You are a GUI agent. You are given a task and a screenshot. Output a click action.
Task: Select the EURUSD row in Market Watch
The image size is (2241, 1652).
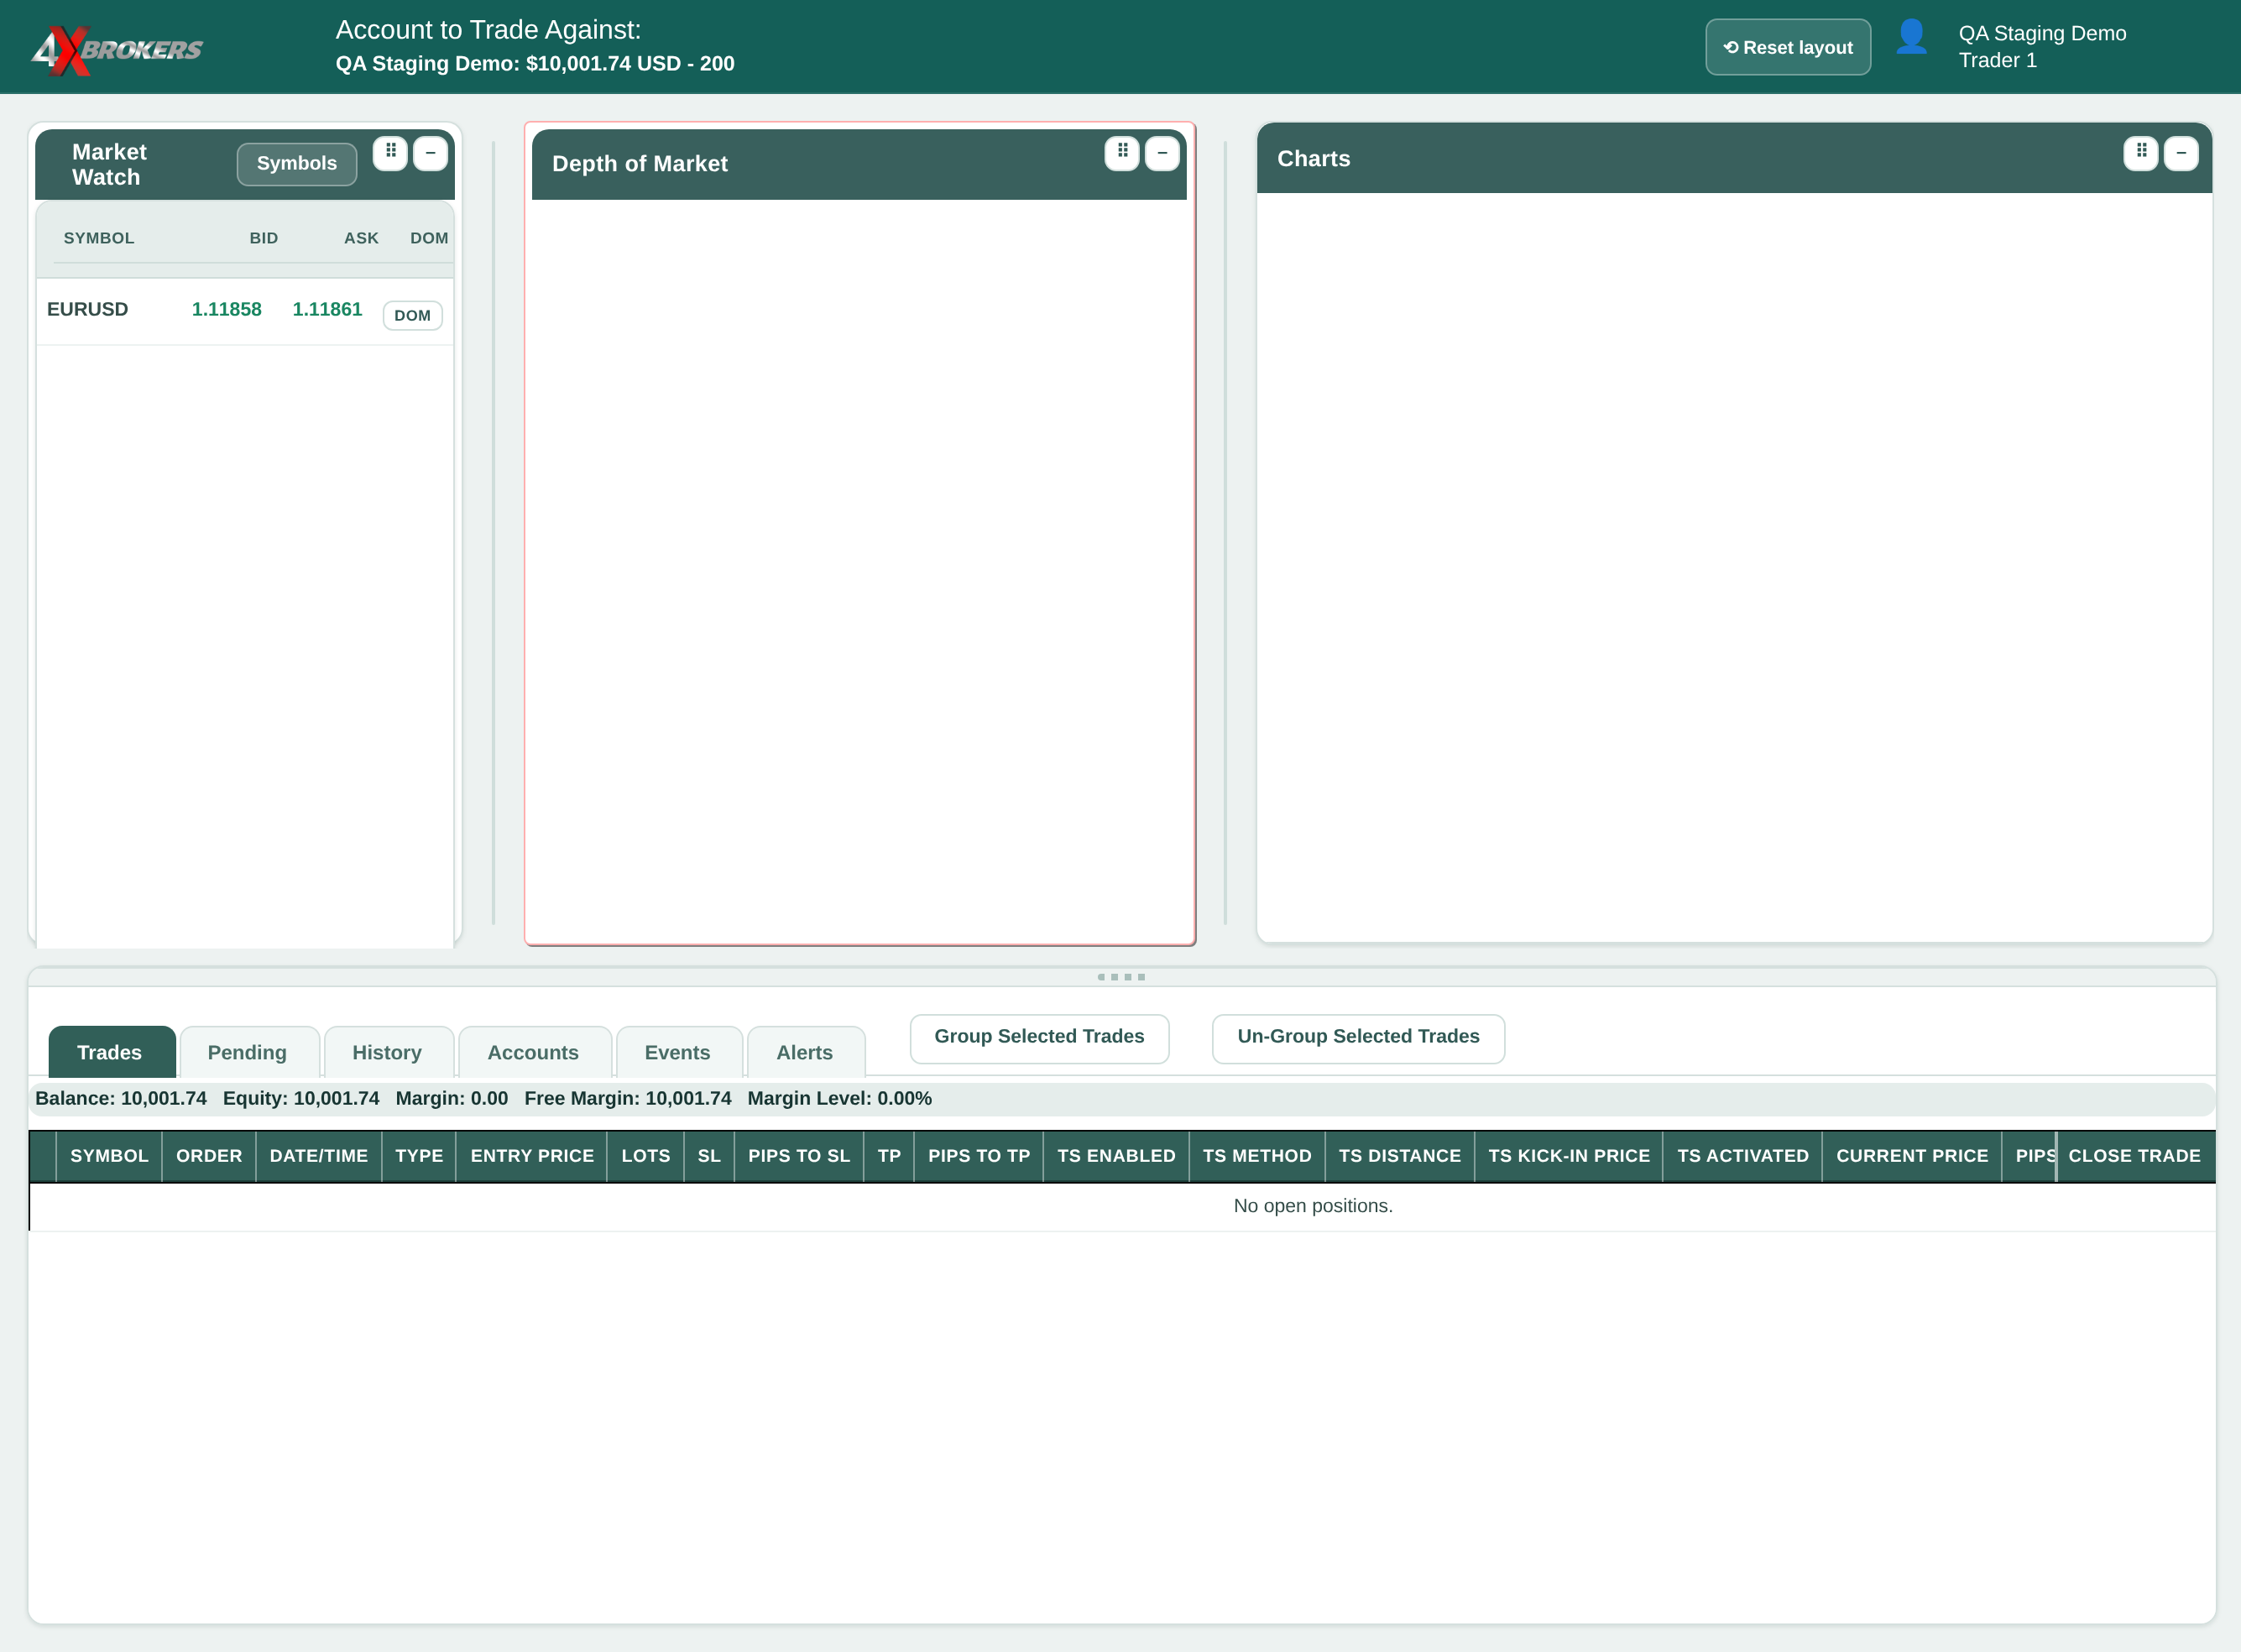tap(245, 311)
